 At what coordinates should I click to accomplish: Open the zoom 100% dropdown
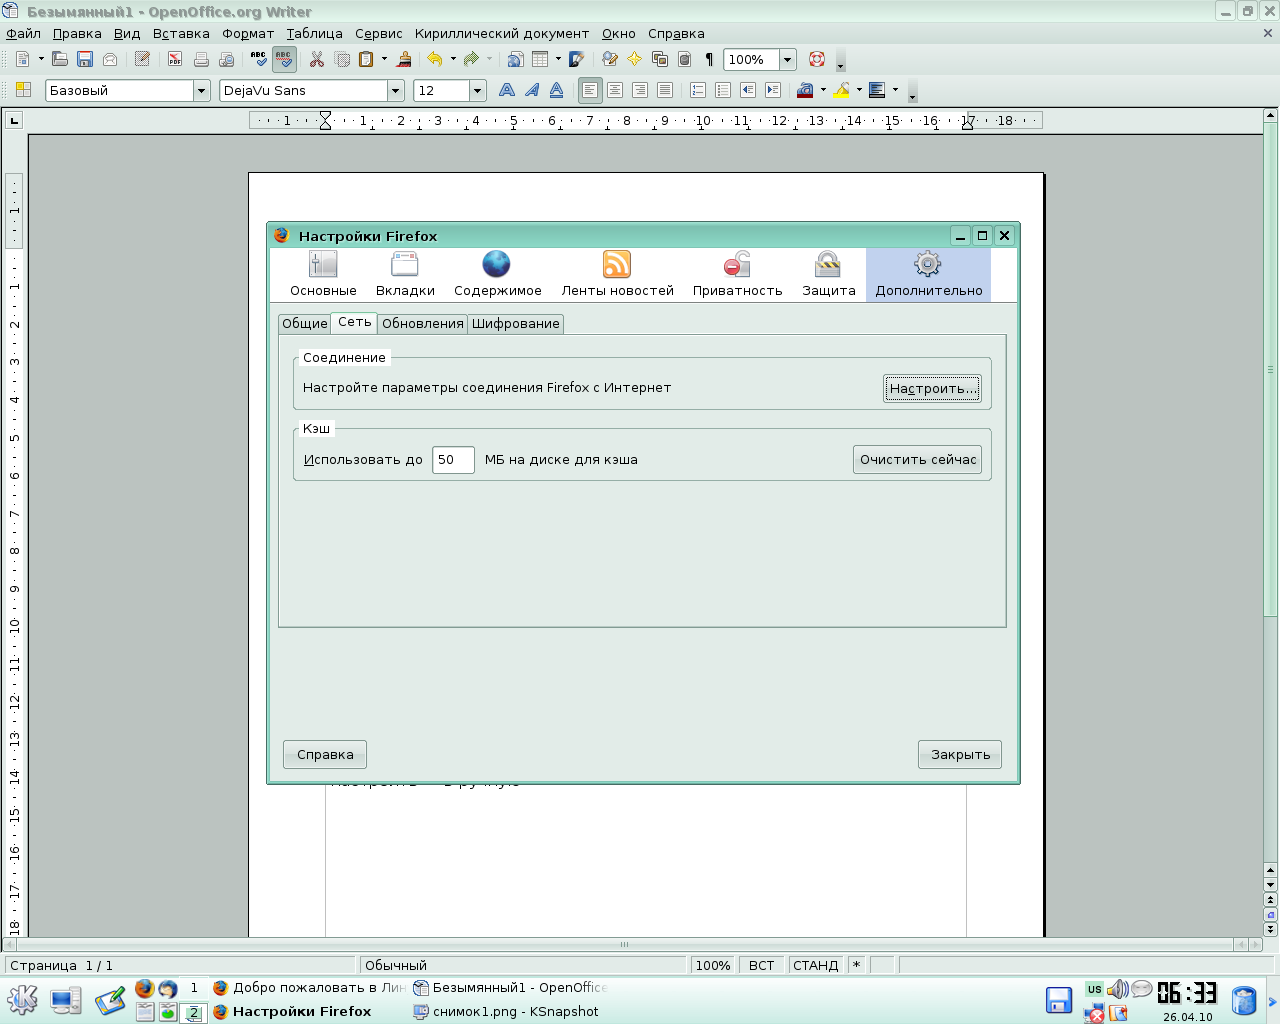point(788,60)
